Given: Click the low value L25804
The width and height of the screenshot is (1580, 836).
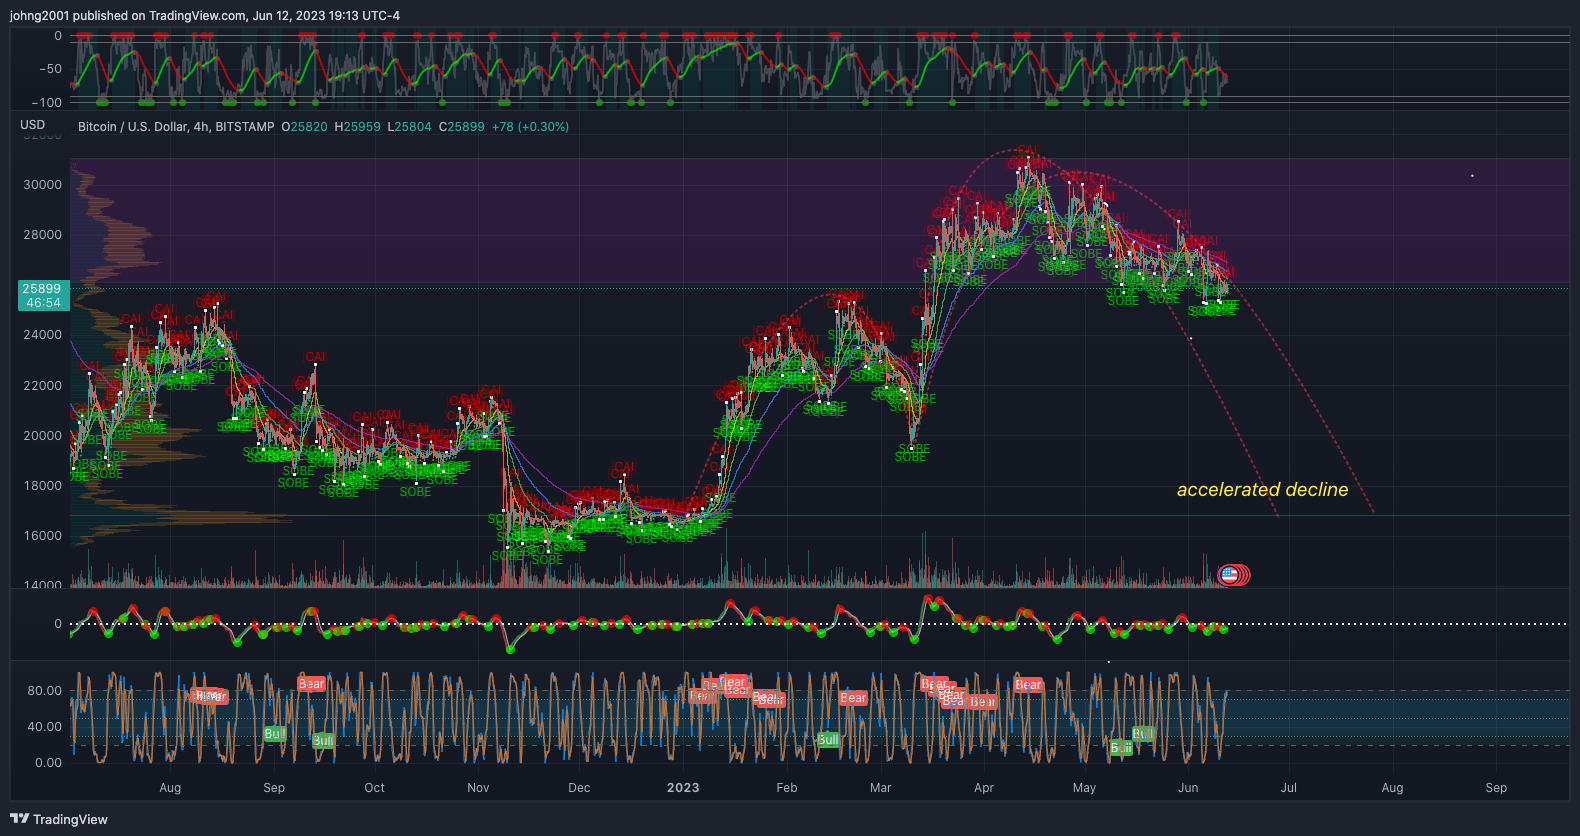Looking at the screenshot, I should pos(410,127).
